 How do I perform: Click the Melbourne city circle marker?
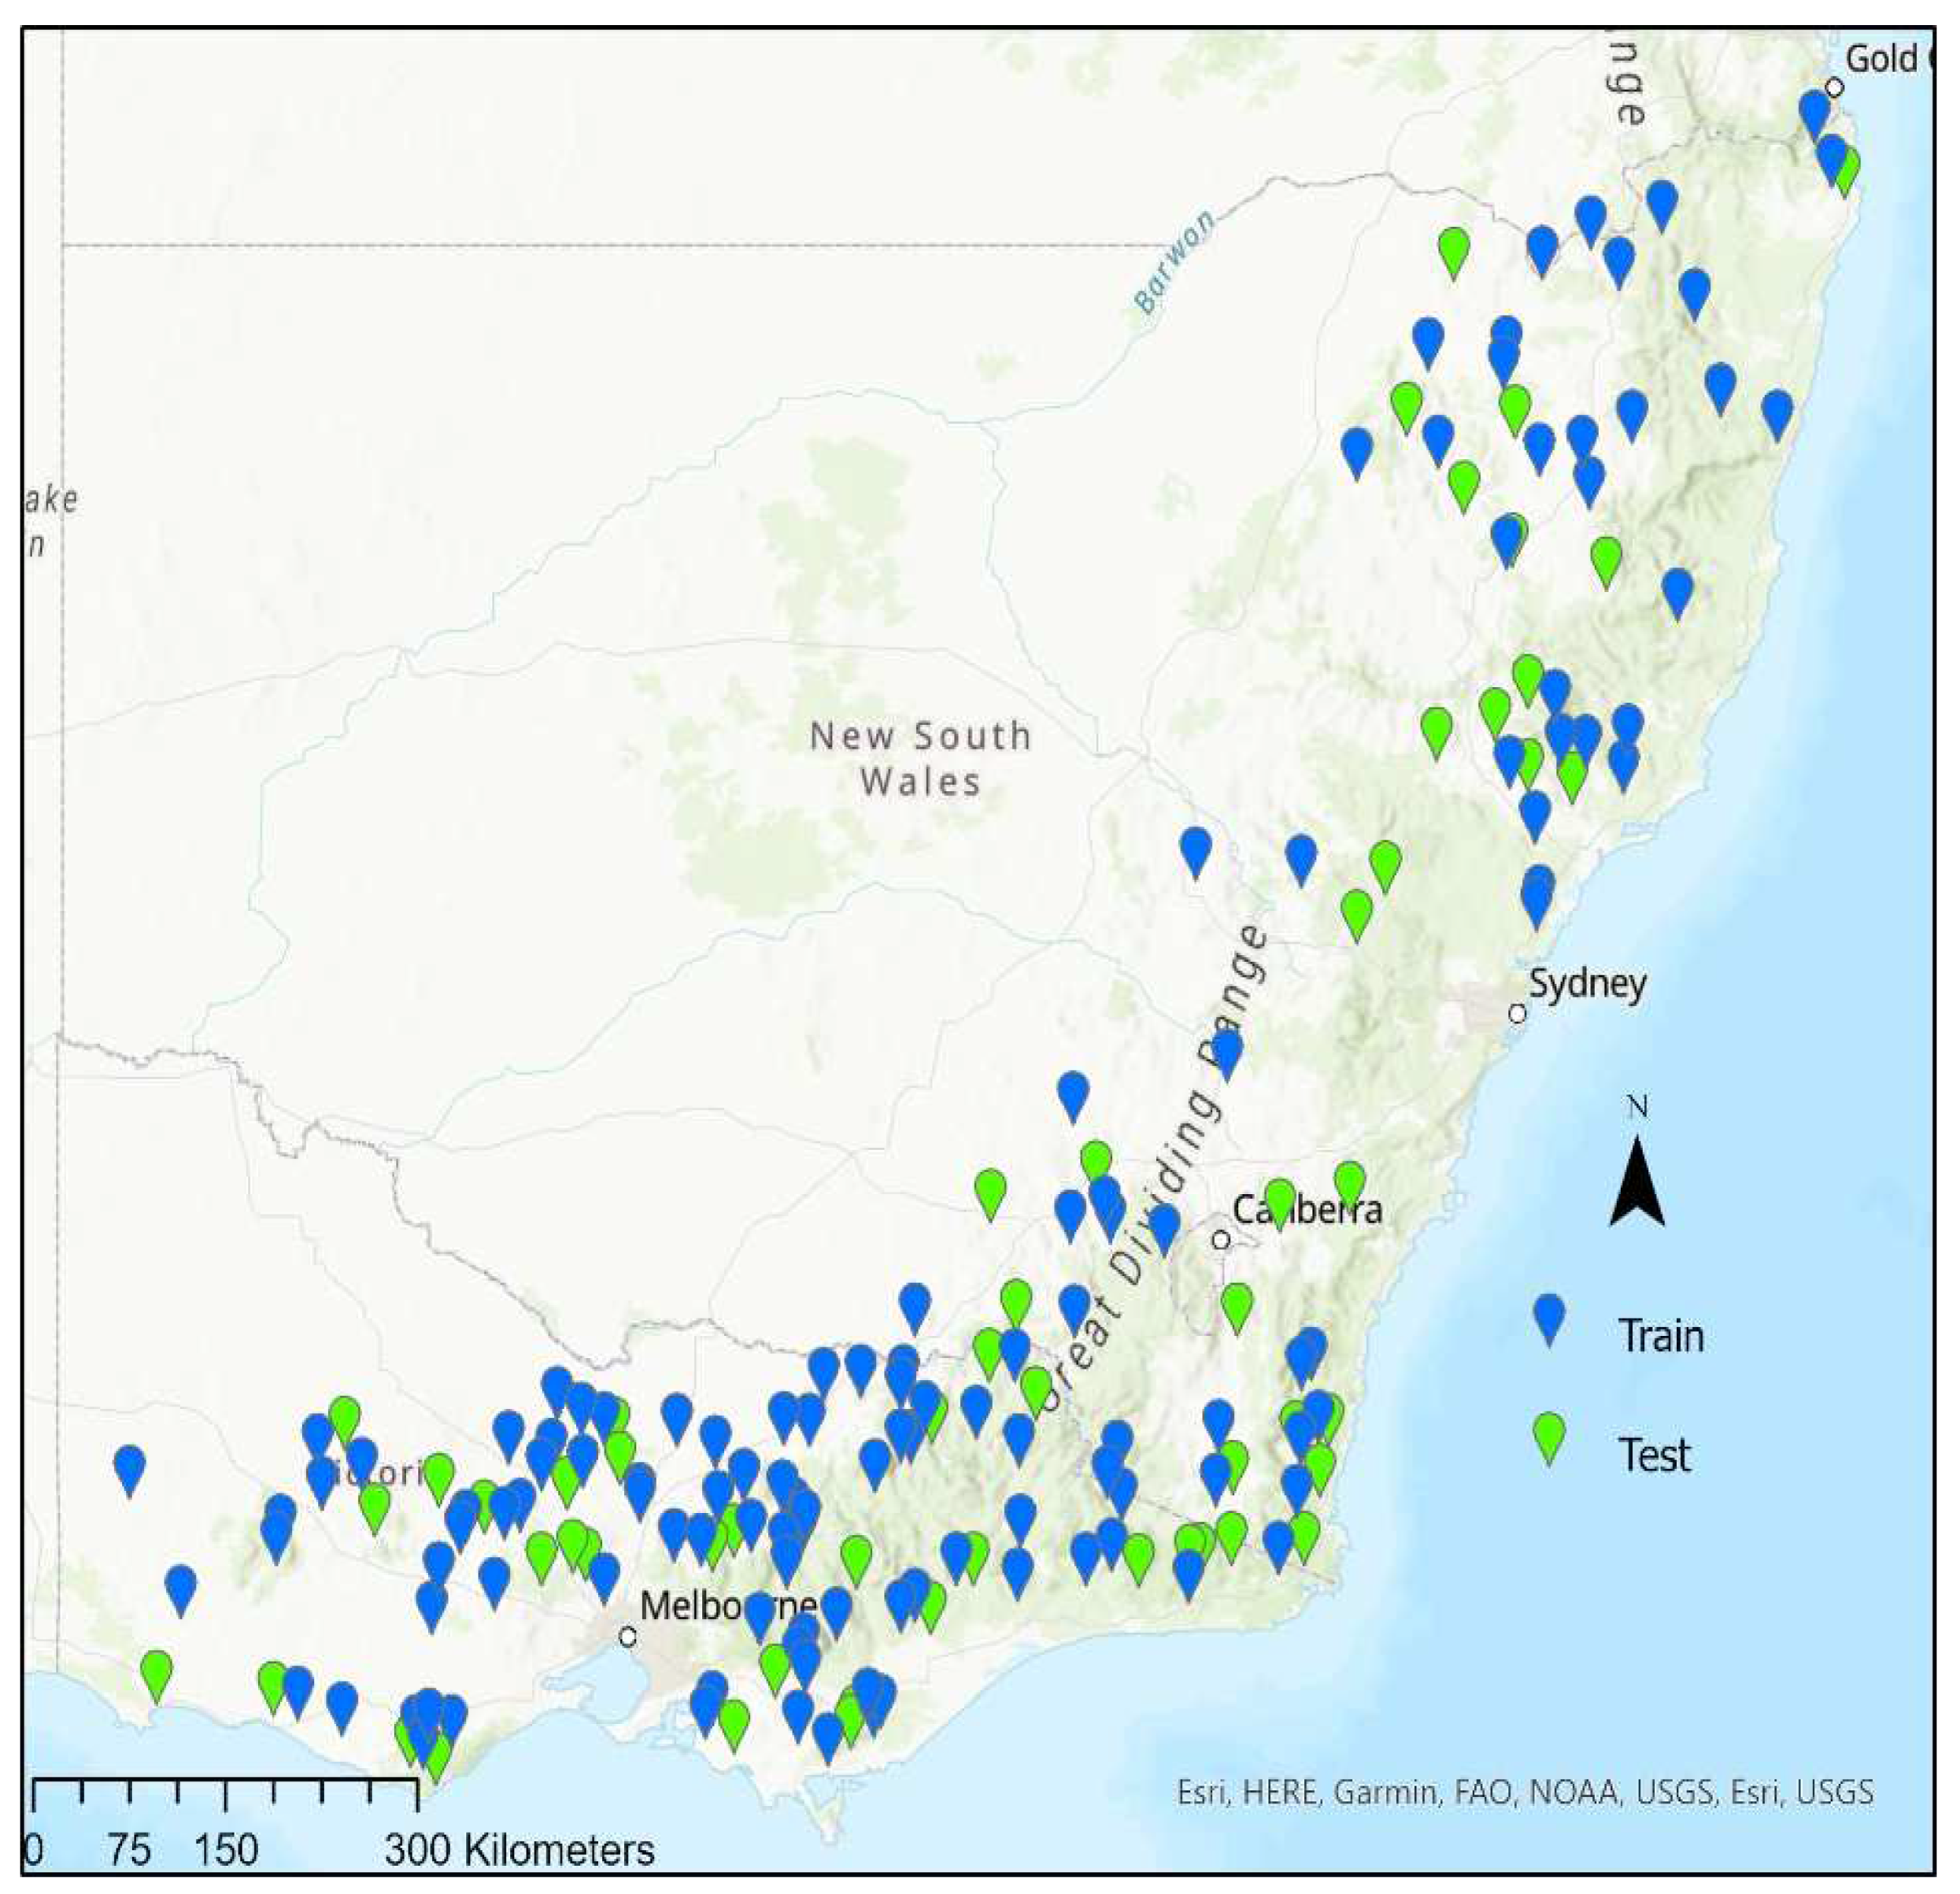(627, 1637)
